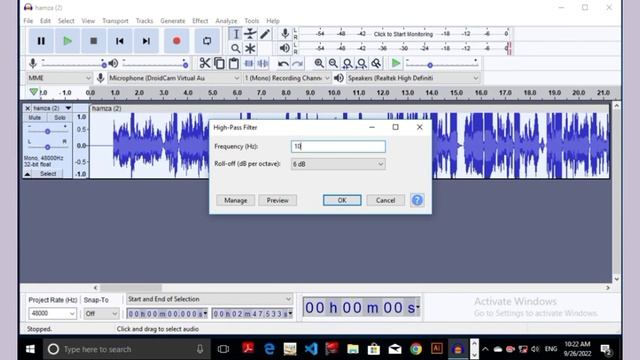The height and width of the screenshot is (360, 640).
Task: Click Fit Project to Width icon
Action: (x=362, y=63)
